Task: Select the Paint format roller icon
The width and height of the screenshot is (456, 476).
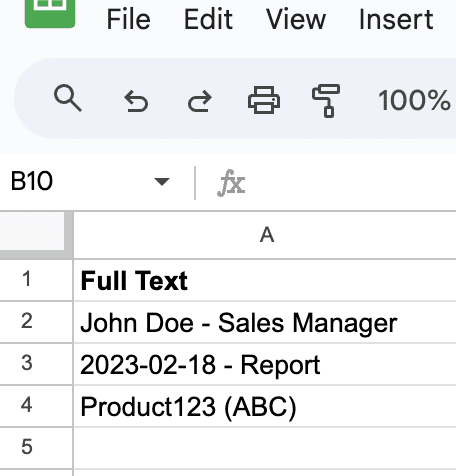Action: [326, 101]
